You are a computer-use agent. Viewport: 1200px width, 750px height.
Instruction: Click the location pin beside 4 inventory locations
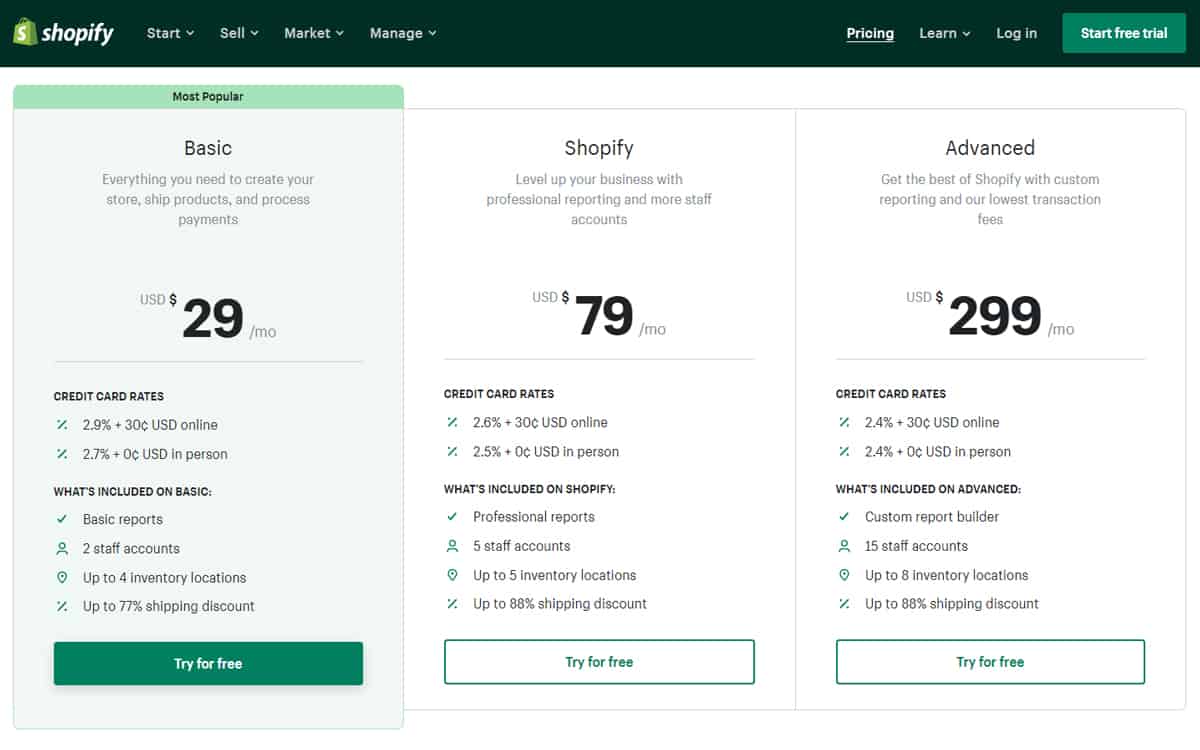tap(62, 577)
